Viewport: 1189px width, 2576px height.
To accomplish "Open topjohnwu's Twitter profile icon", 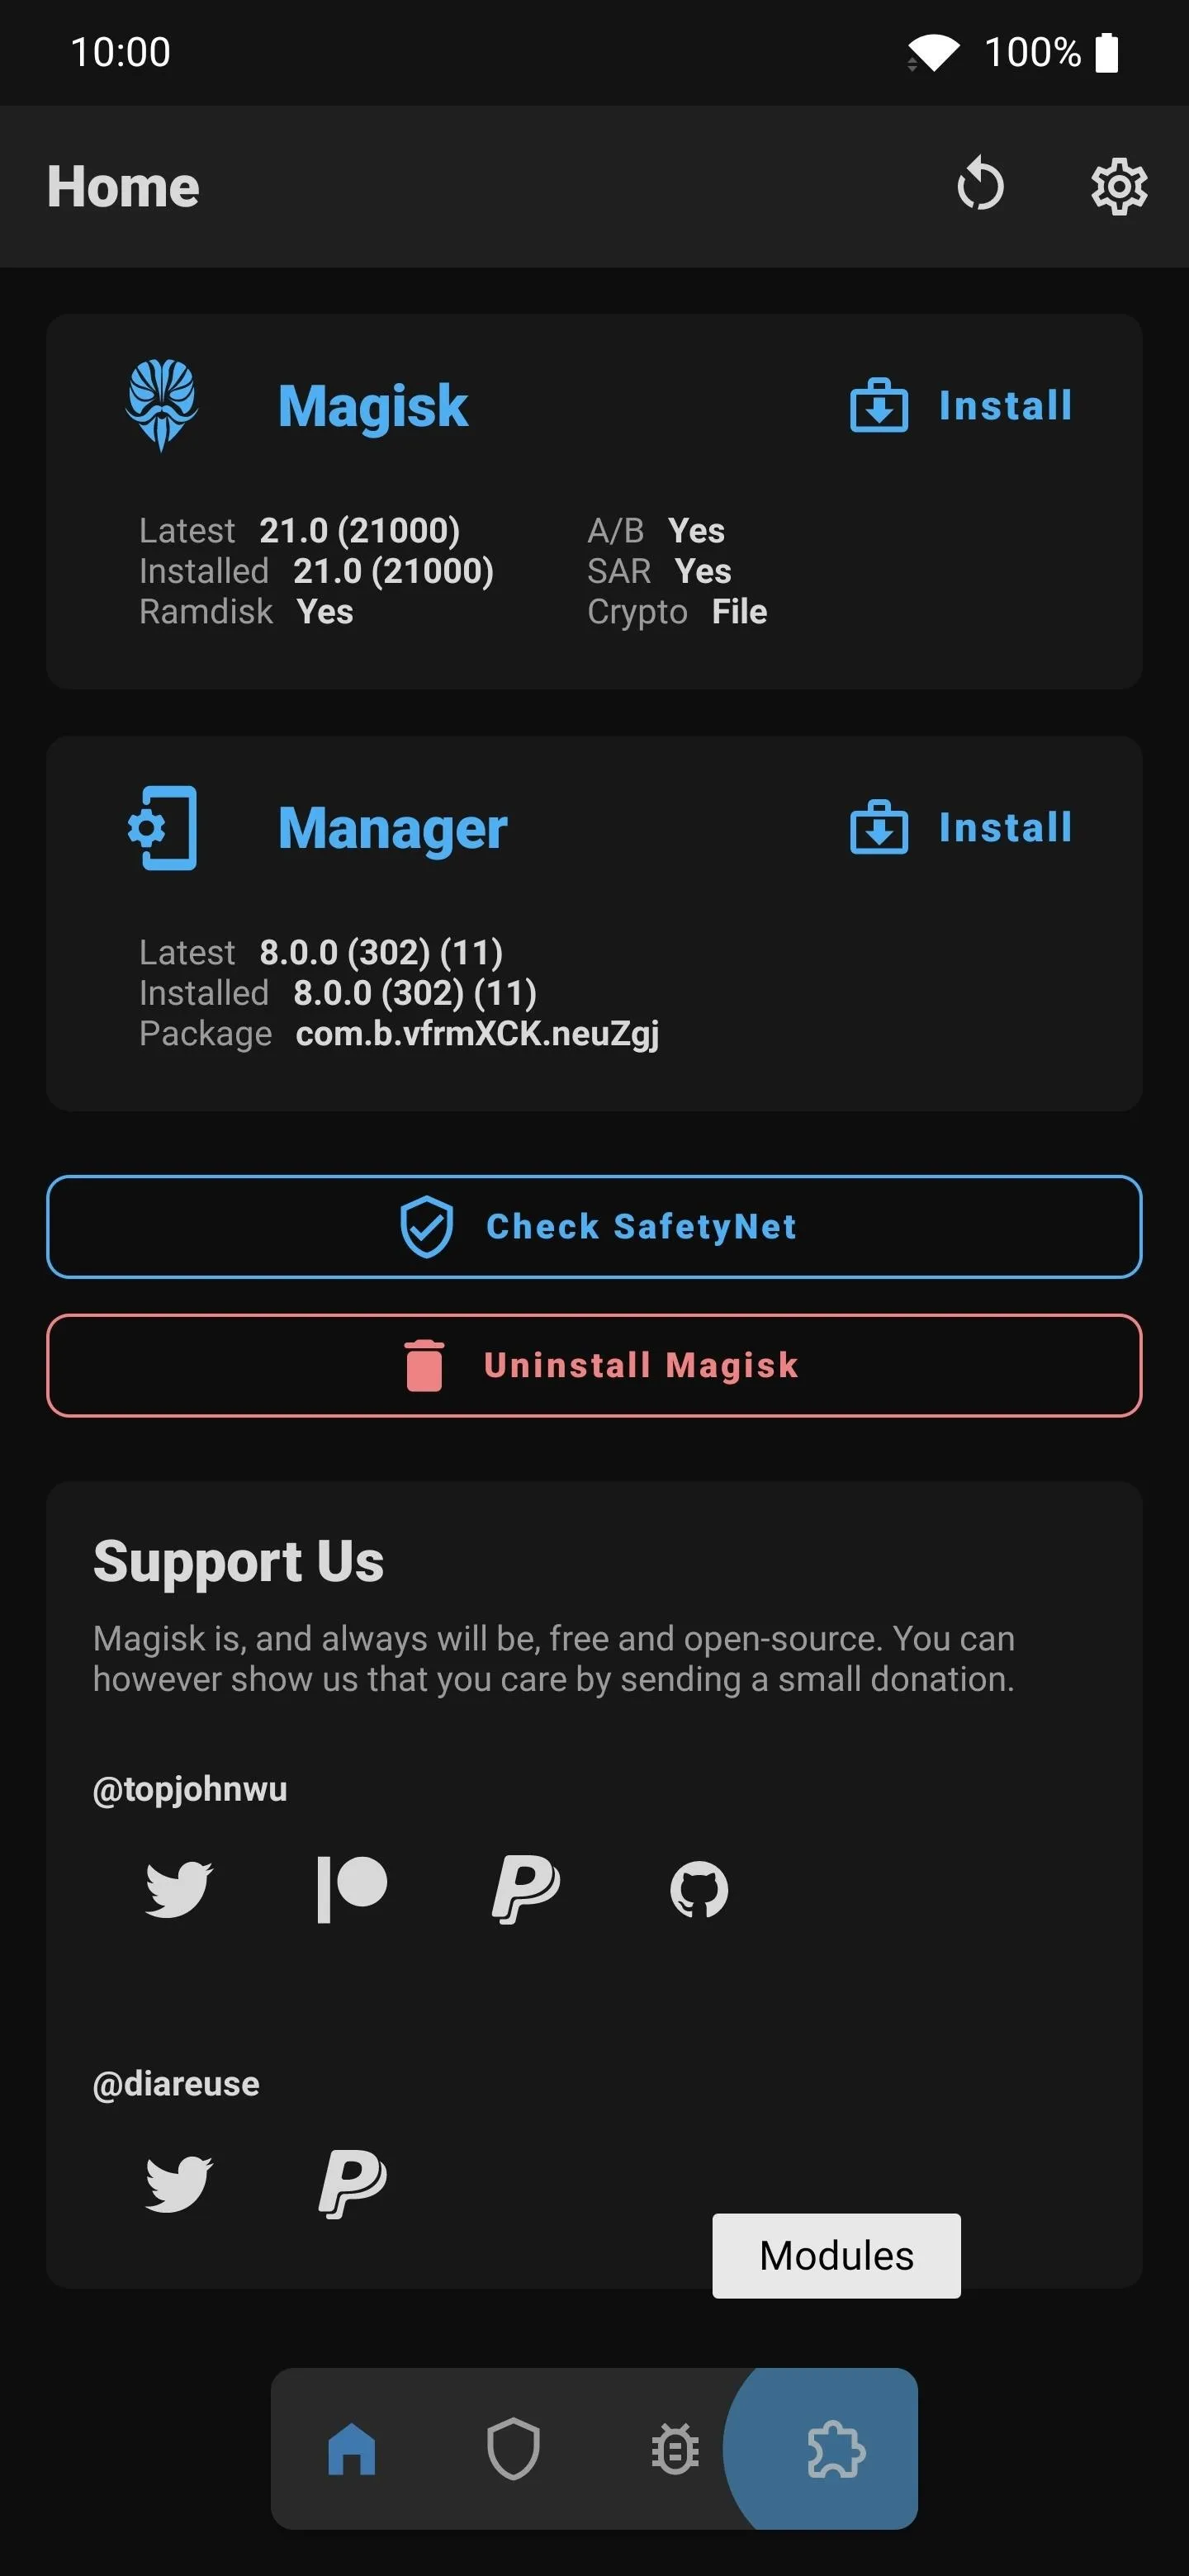I will click(178, 1888).
